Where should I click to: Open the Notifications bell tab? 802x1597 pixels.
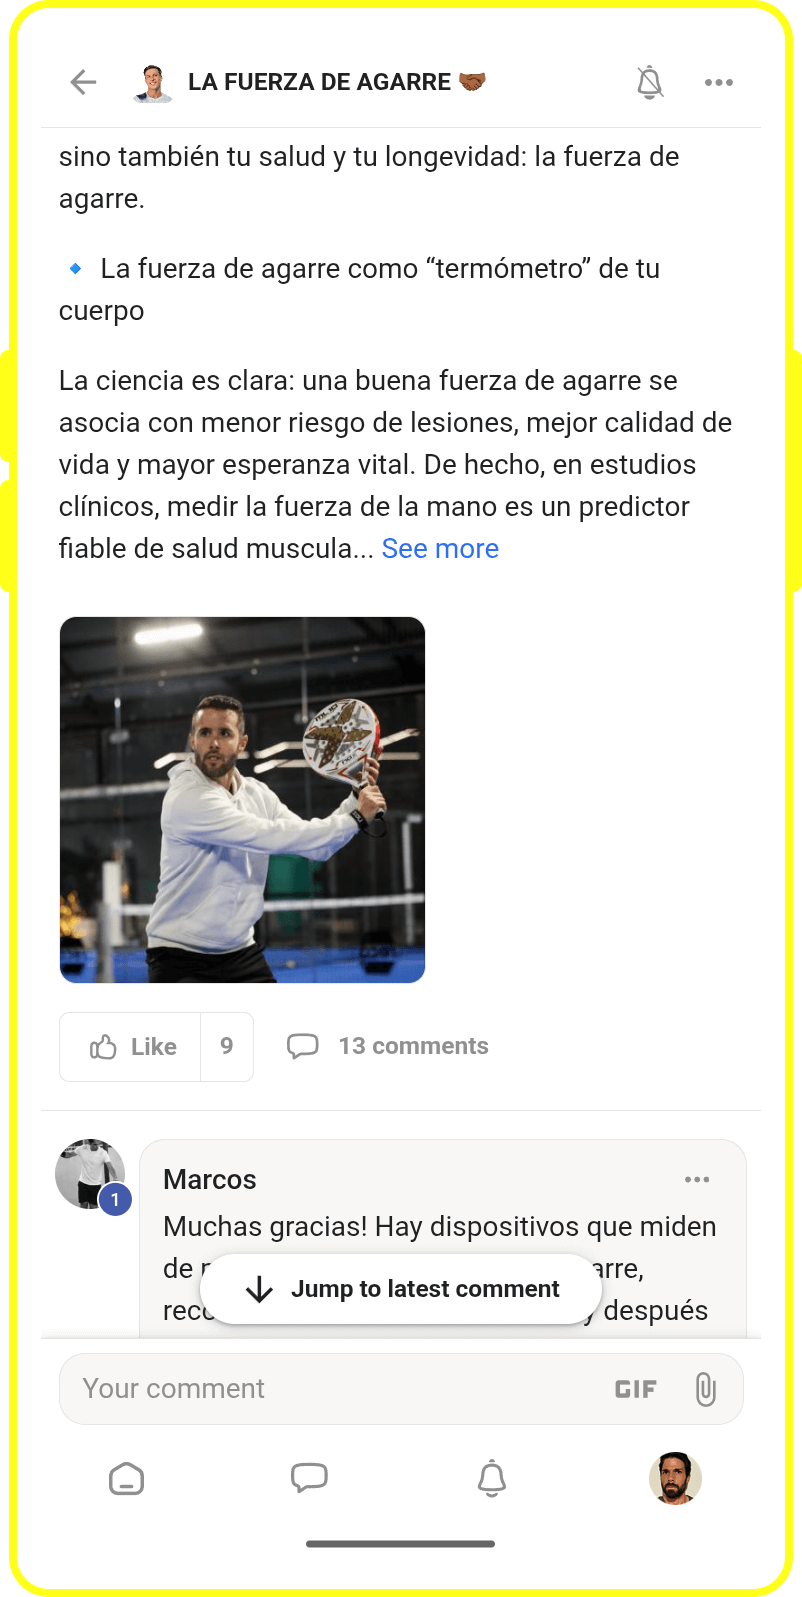click(x=491, y=1478)
